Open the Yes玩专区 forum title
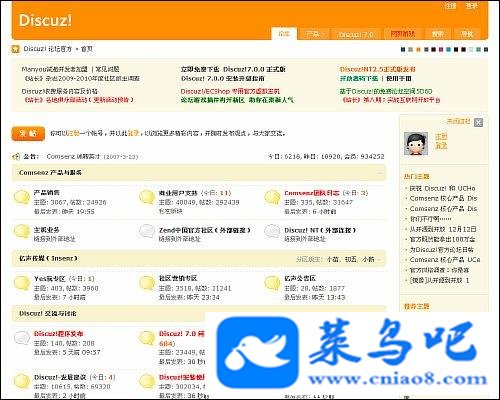This screenshot has height=400, width=500. 50,279
